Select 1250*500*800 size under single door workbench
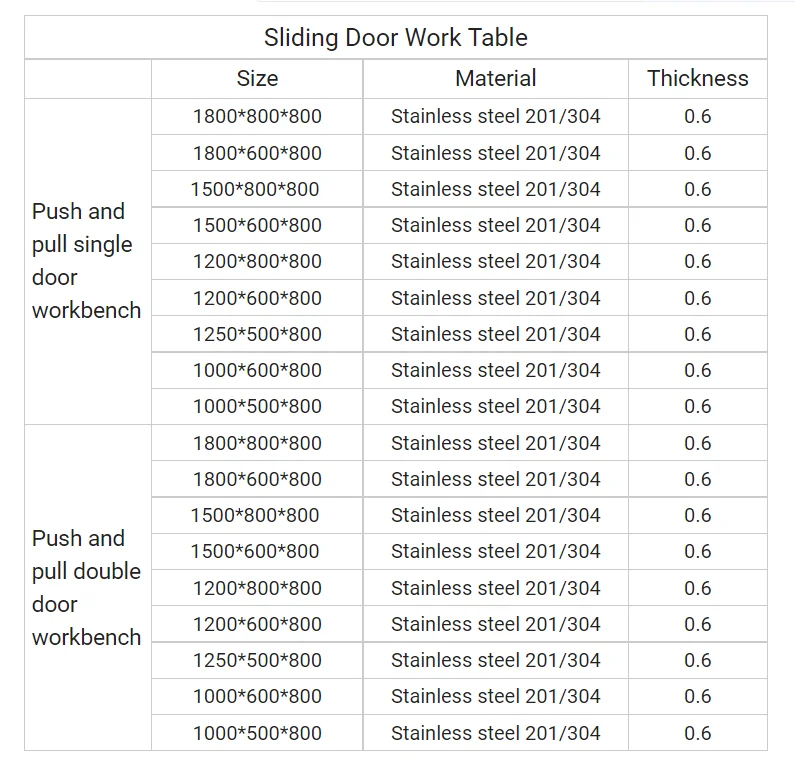795x771 pixels. [257, 334]
